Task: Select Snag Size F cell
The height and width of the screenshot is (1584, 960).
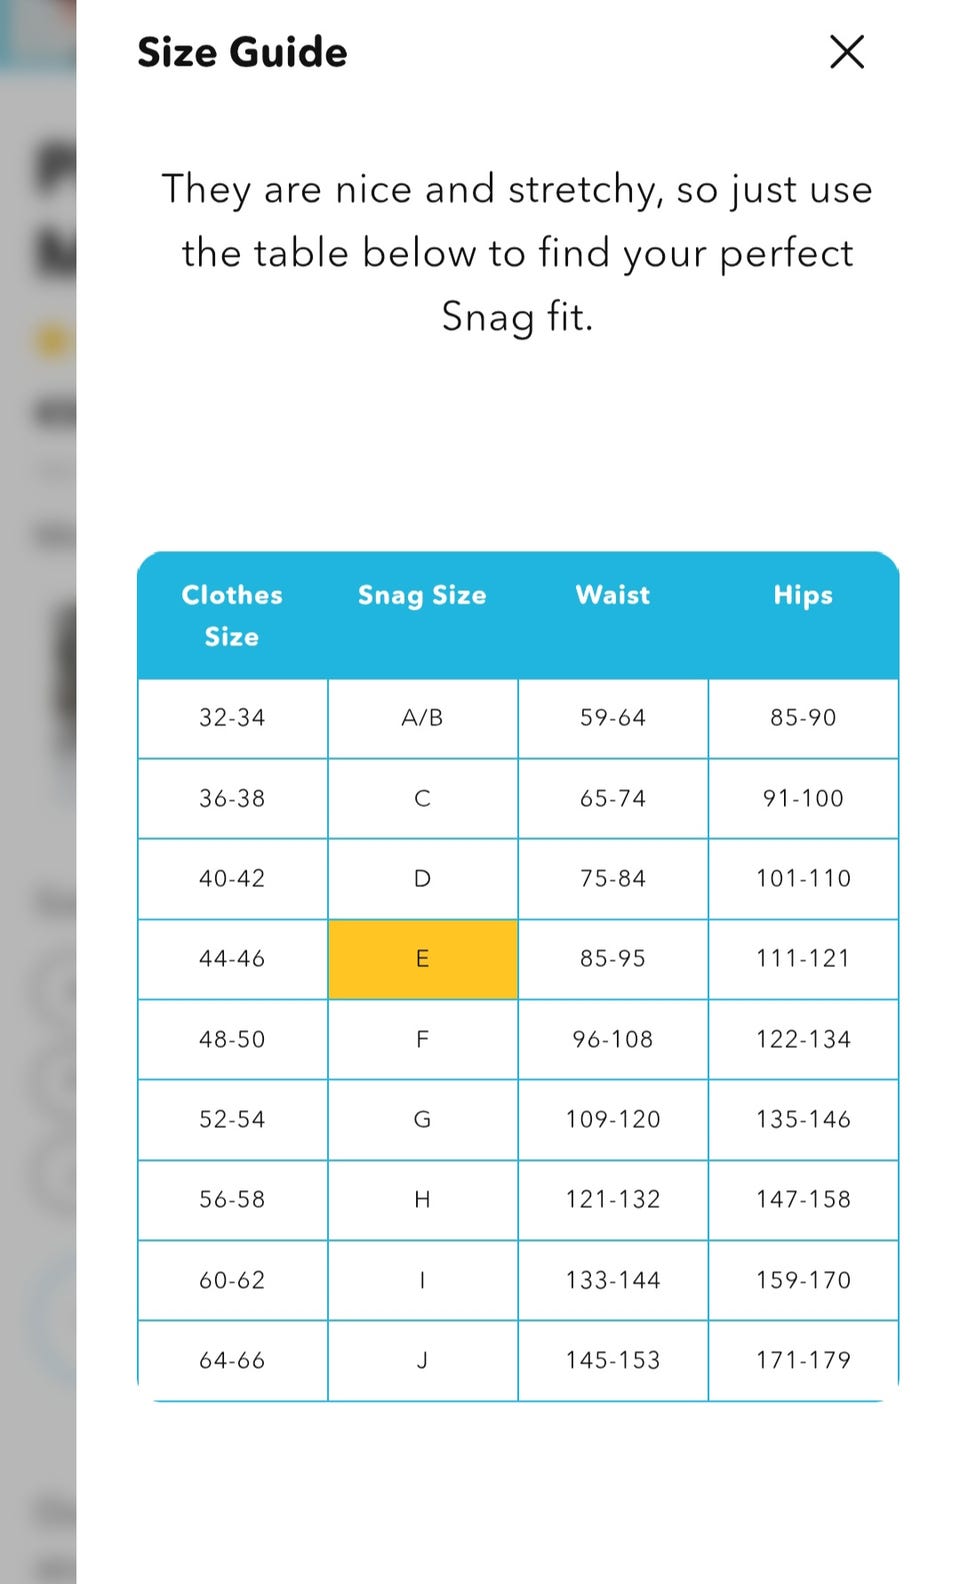Action: pyautogui.click(x=423, y=1039)
